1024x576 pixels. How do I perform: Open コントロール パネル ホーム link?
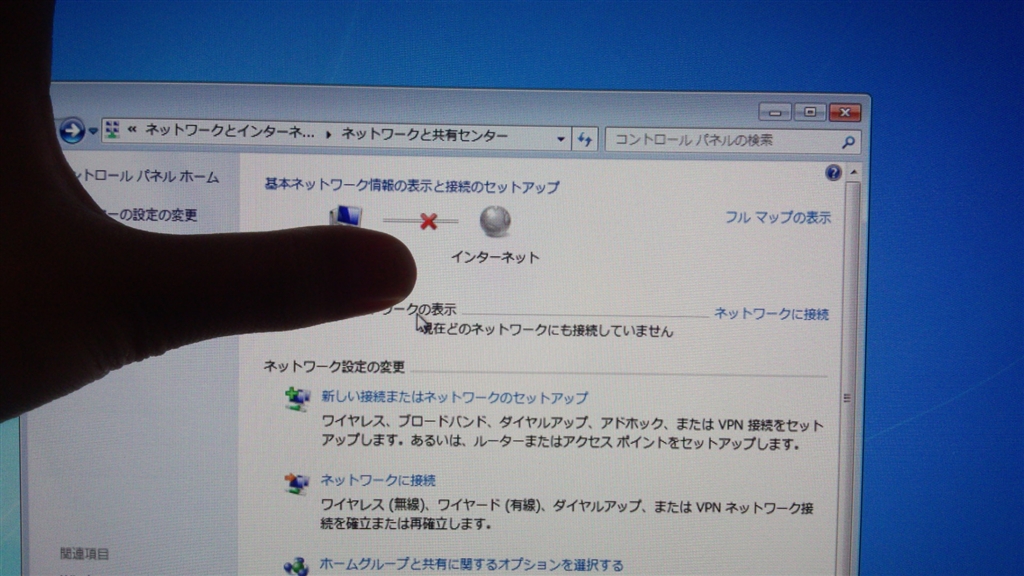click(148, 176)
